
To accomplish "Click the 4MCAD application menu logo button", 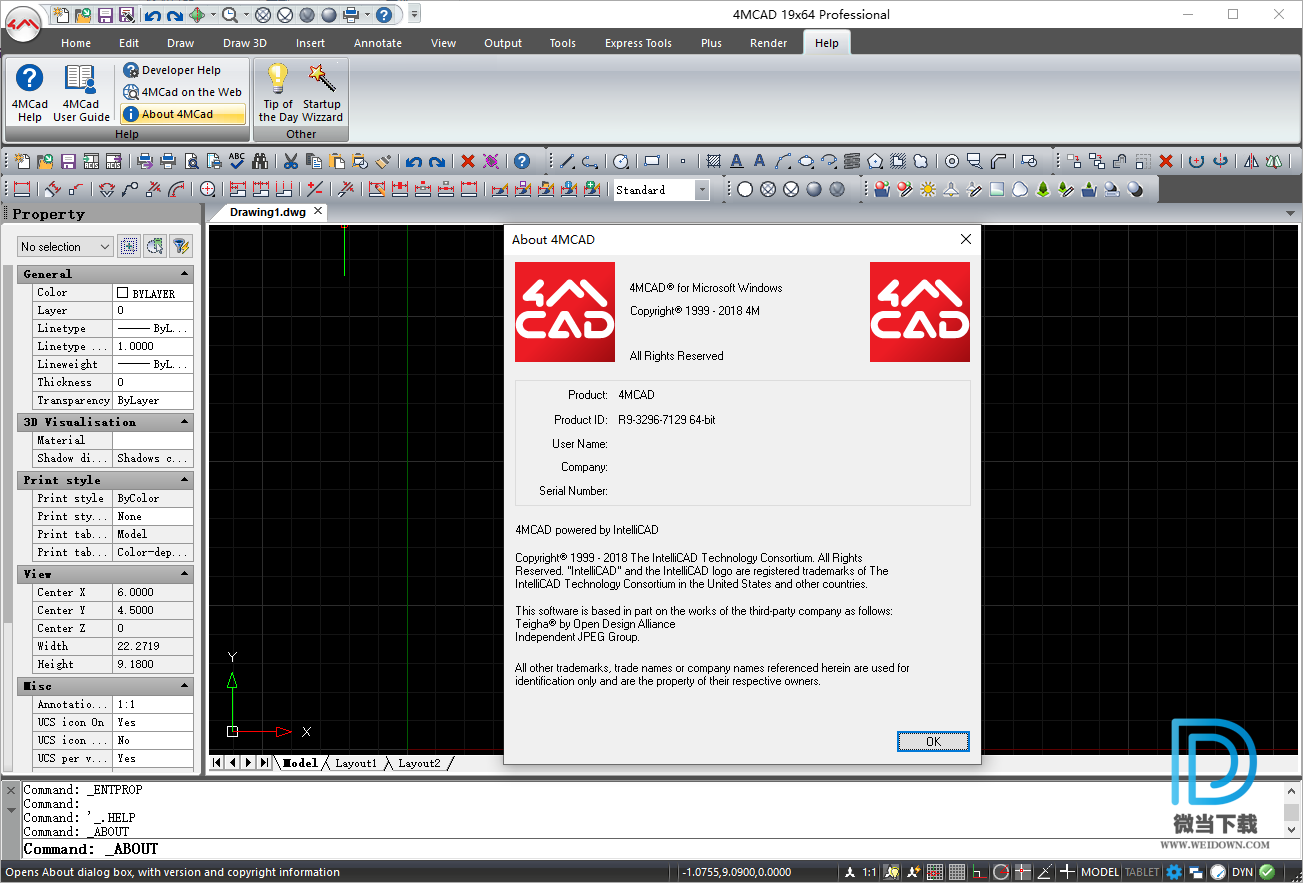I will 23,22.
